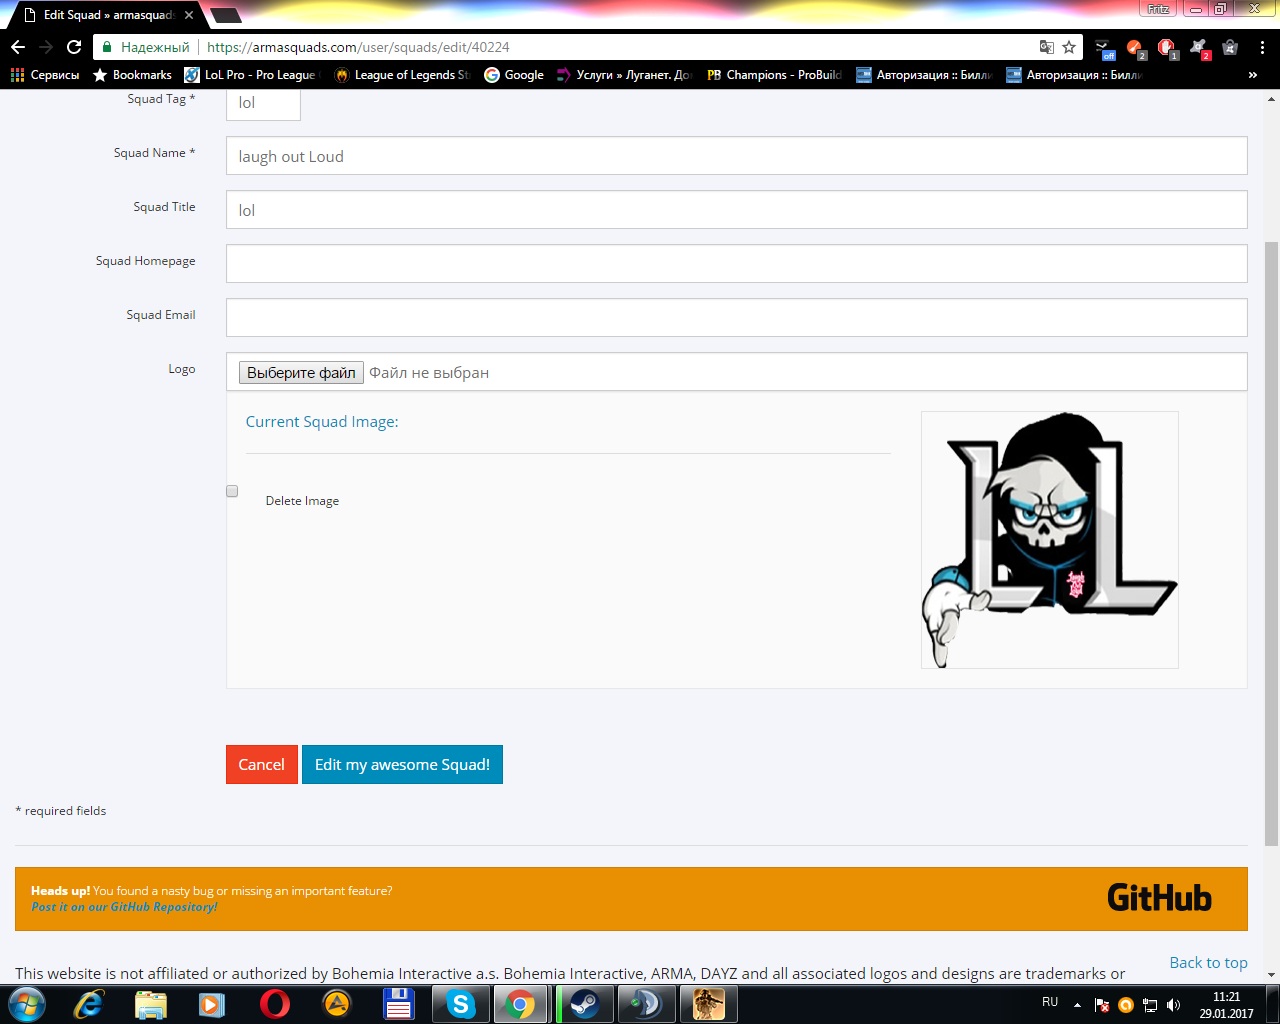
Task: Click the green padlock security icon
Action: point(108,47)
